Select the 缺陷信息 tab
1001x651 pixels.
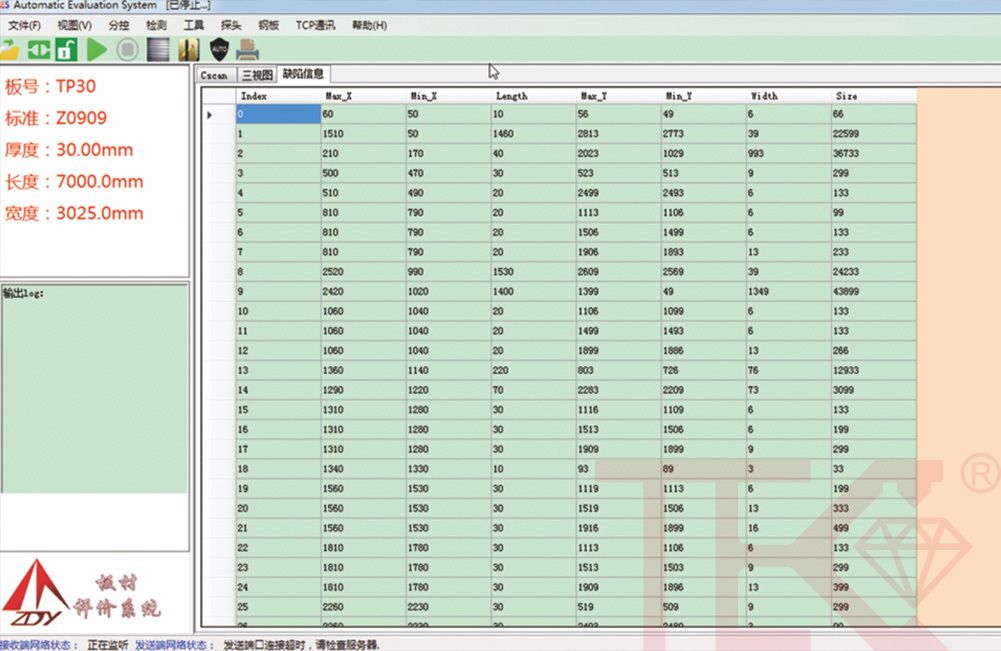303,74
